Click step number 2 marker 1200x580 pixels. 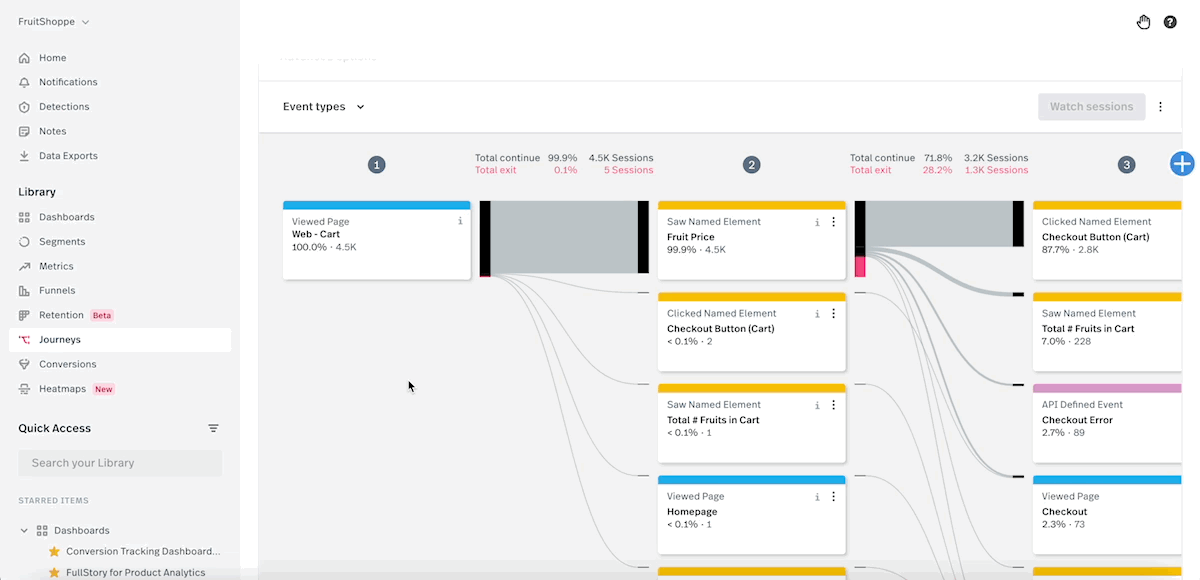tap(752, 165)
